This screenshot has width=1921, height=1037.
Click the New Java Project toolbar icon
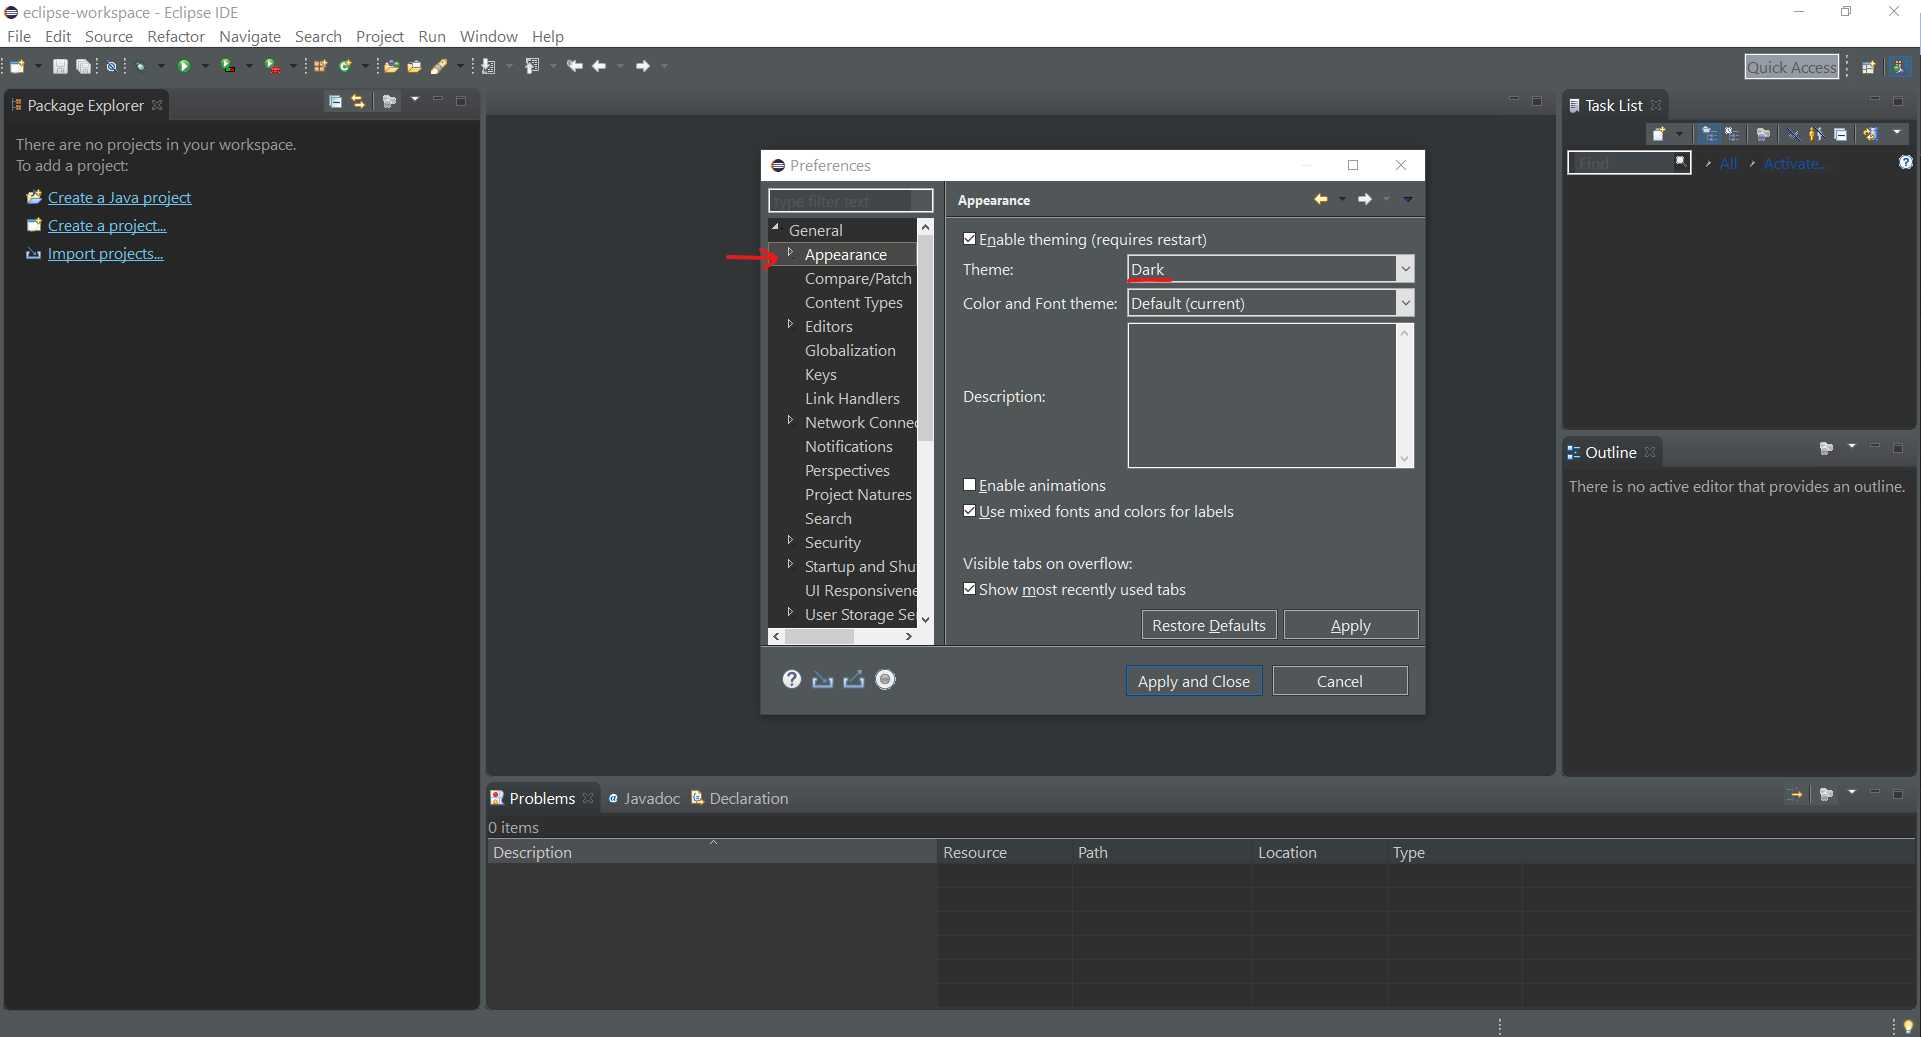pos(320,66)
